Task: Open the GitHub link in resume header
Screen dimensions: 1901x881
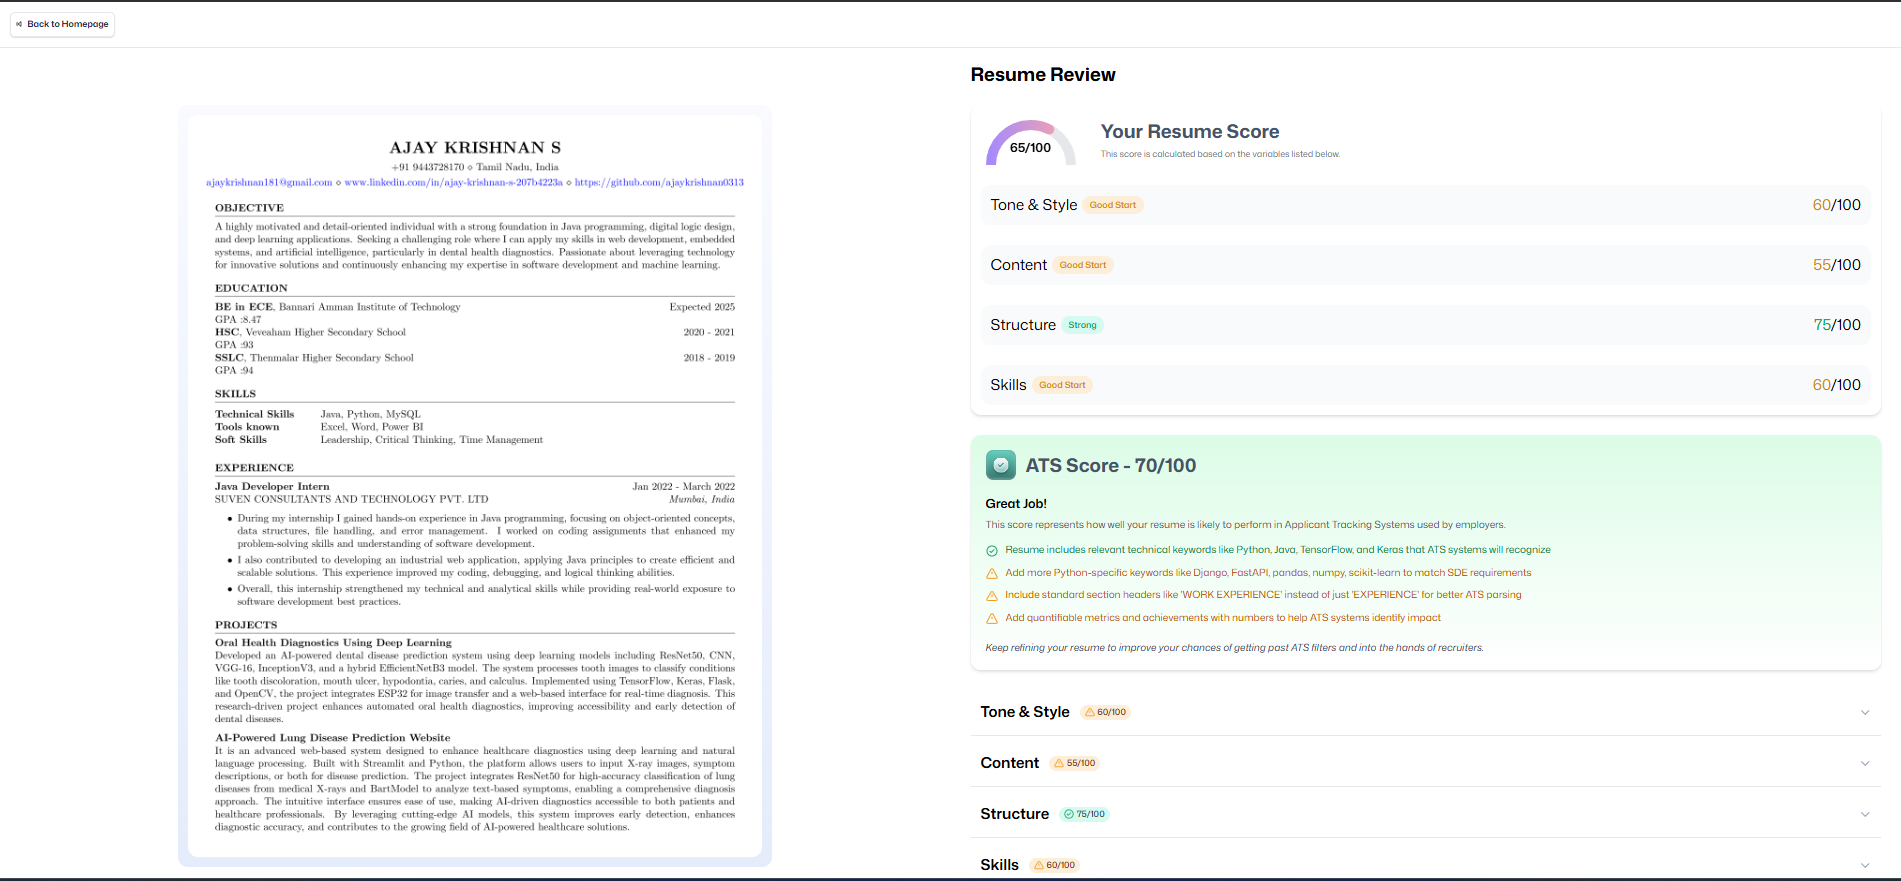Action: click(x=659, y=183)
